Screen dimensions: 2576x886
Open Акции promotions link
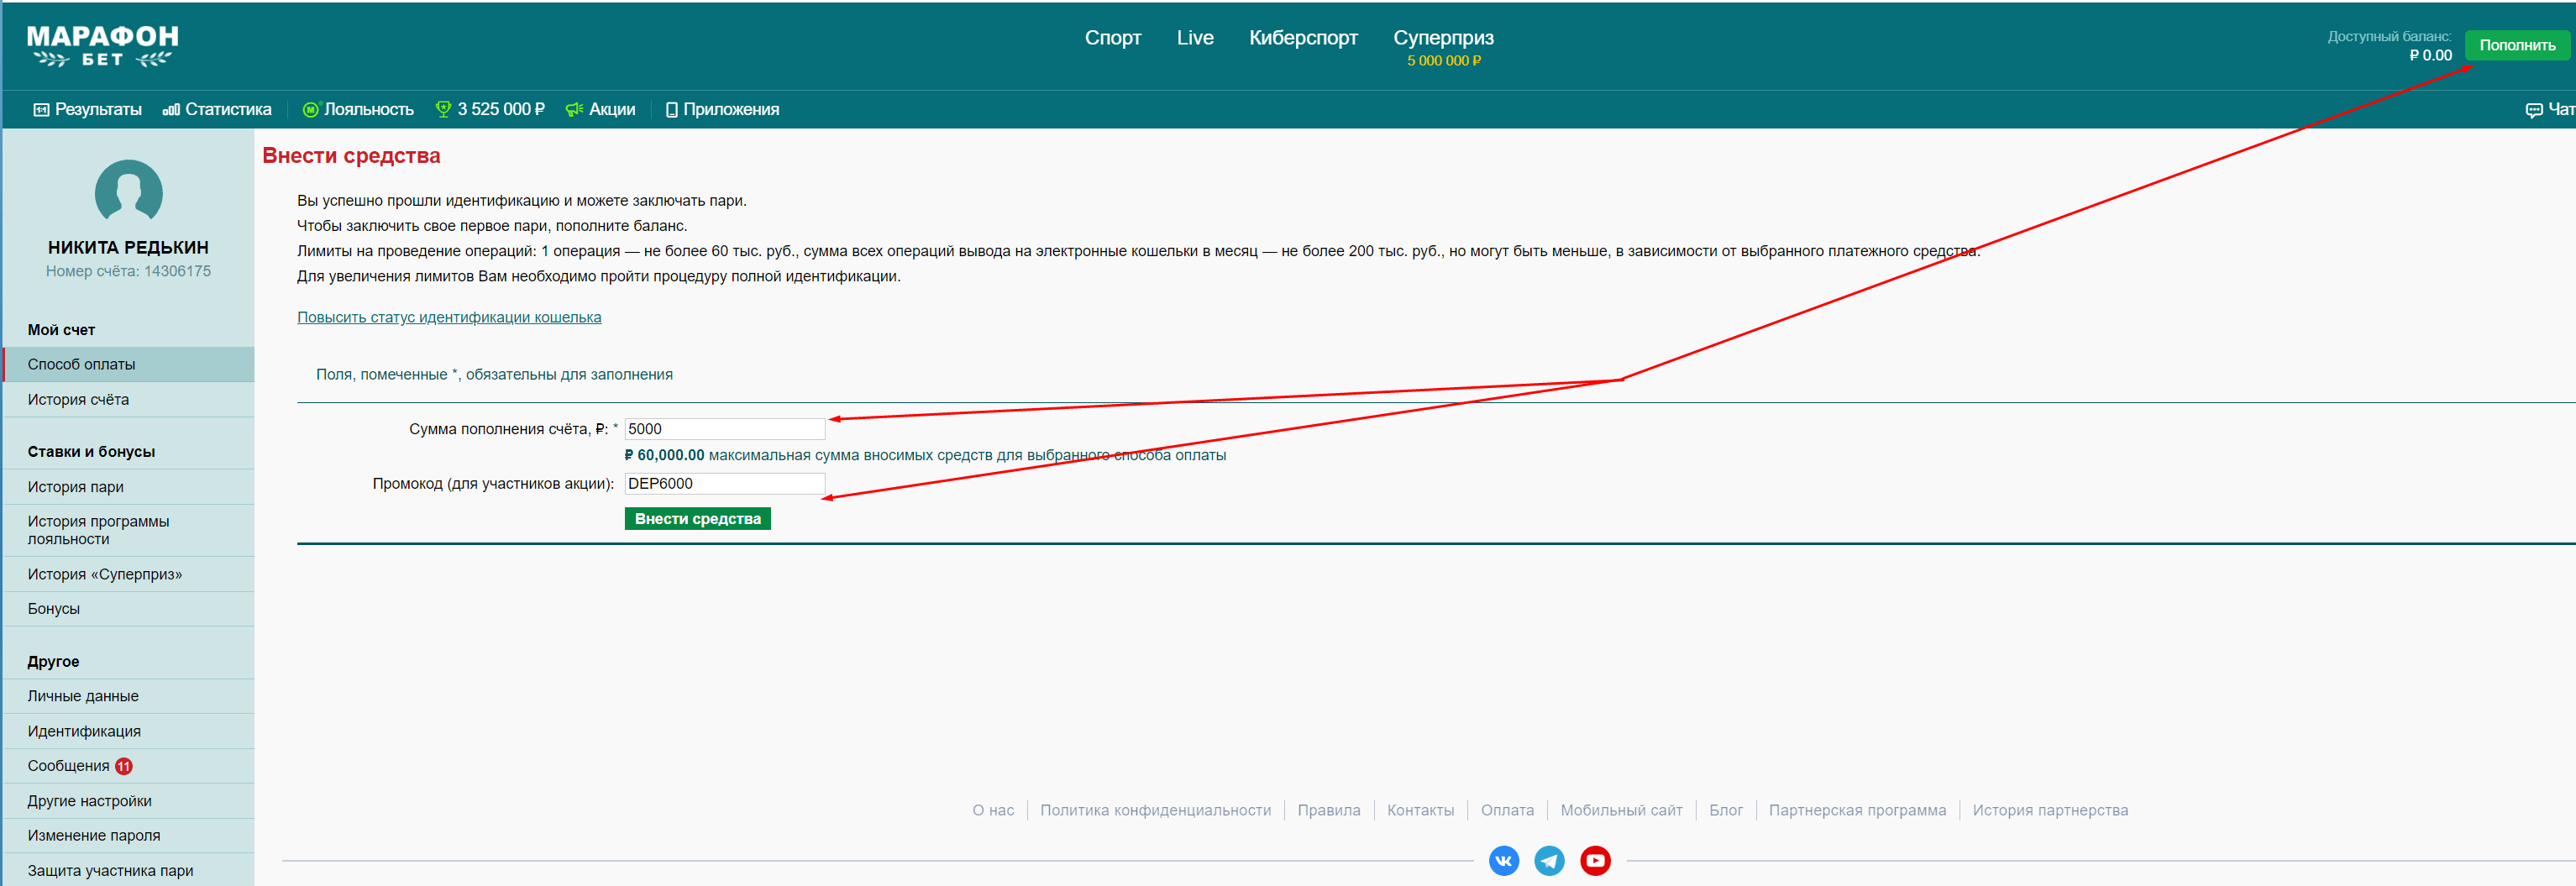[x=600, y=109]
